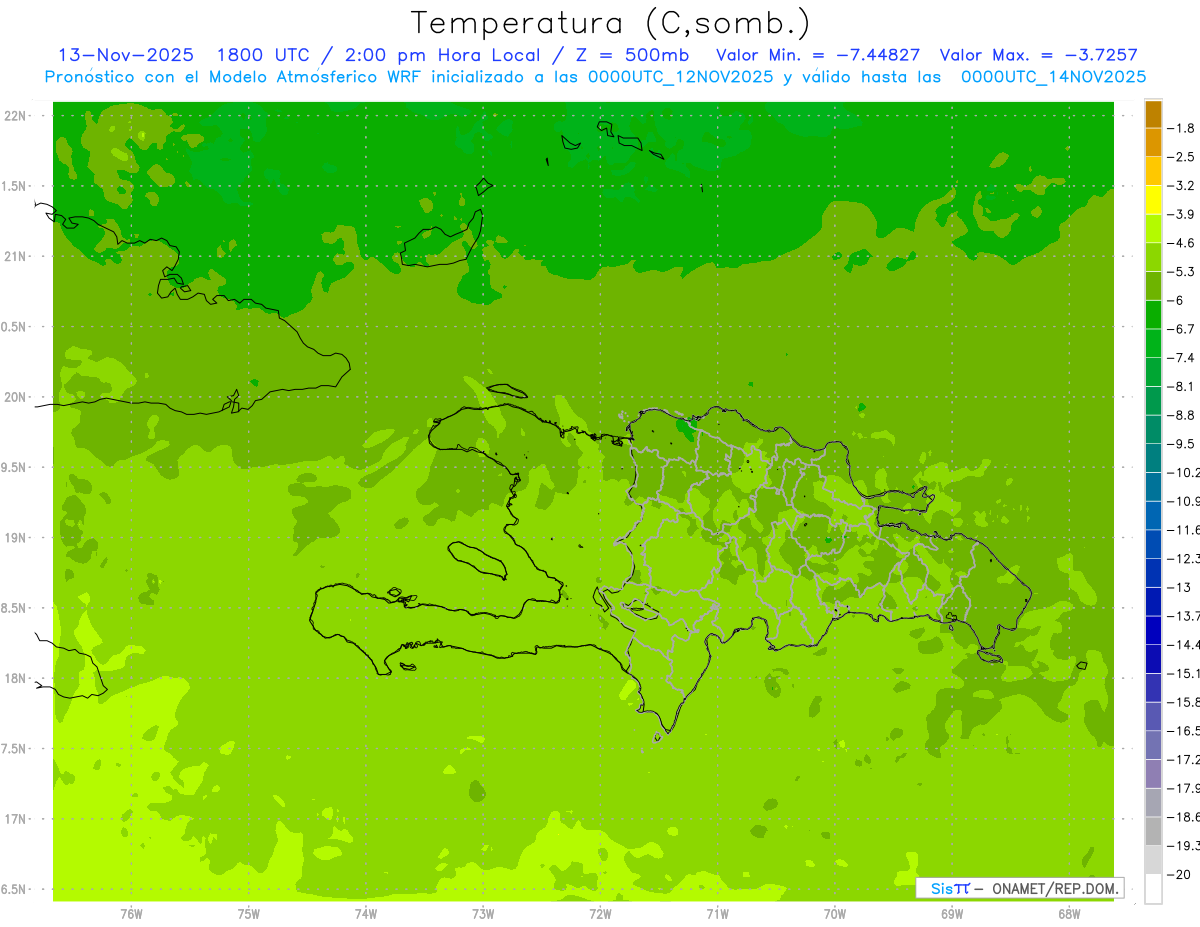Click "0000UTC_14NOV2025" in the forecast line
Image resolution: width=1200 pixels, height=927 pixels.
(x=1053, y=77)
